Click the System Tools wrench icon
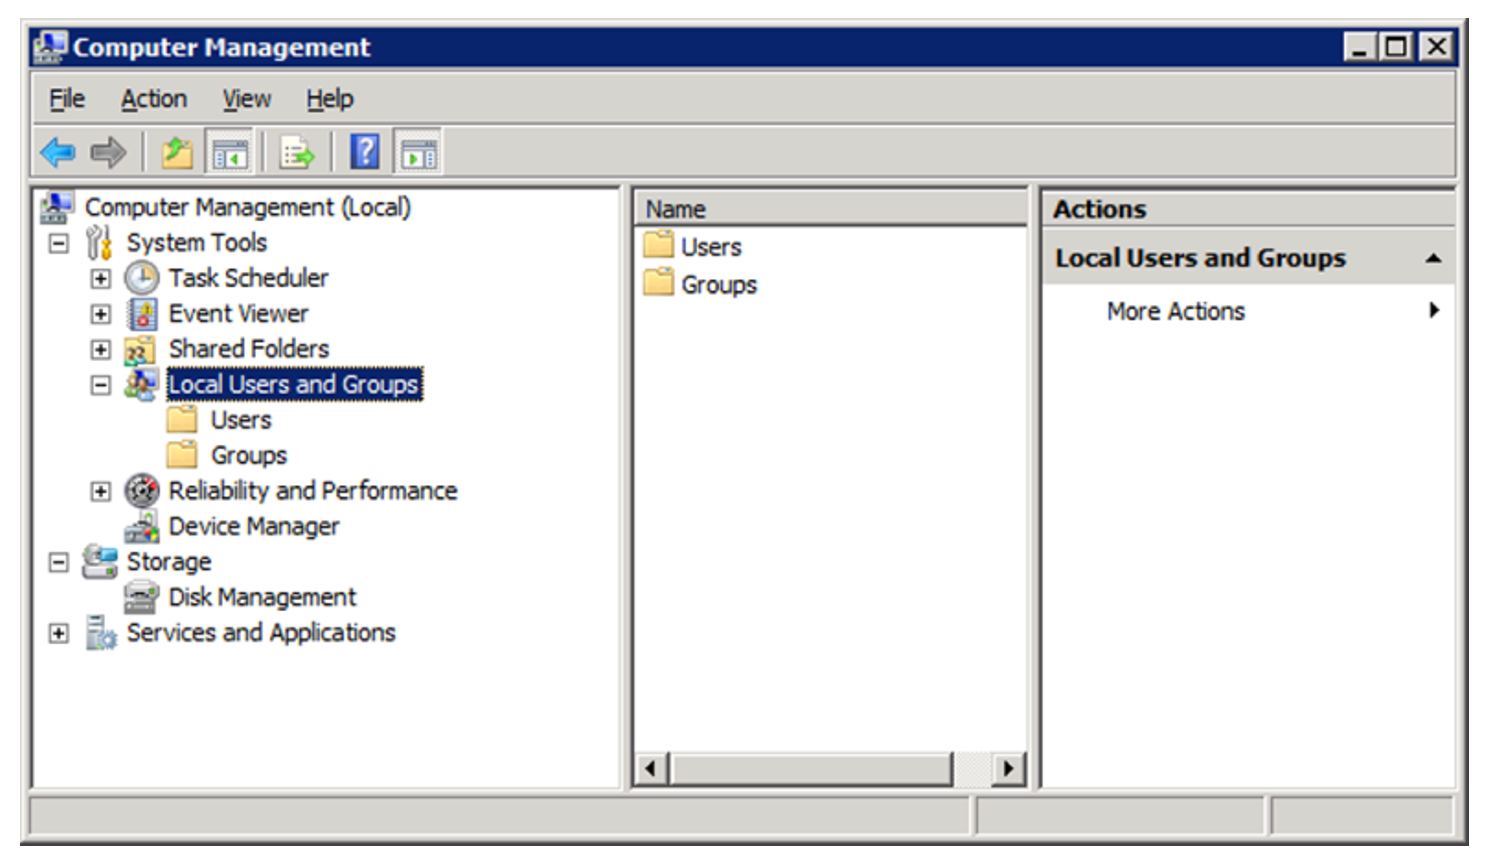1488x859 pixels. (99, 243)
